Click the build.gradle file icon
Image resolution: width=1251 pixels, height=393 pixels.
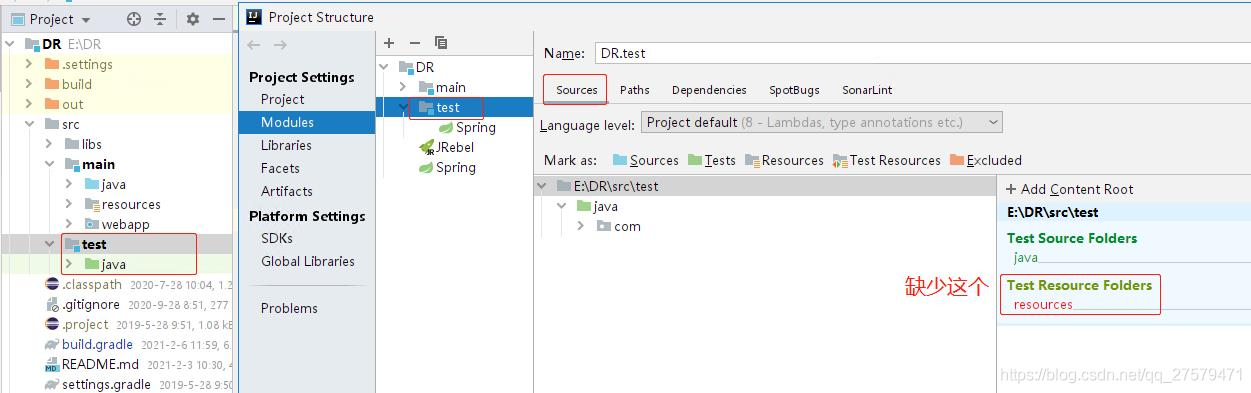(52, 344)
